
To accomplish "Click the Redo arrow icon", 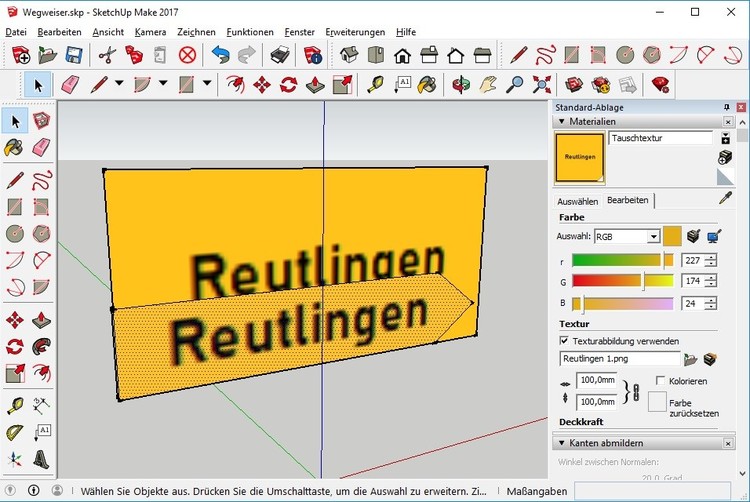I will click(246, 55).
